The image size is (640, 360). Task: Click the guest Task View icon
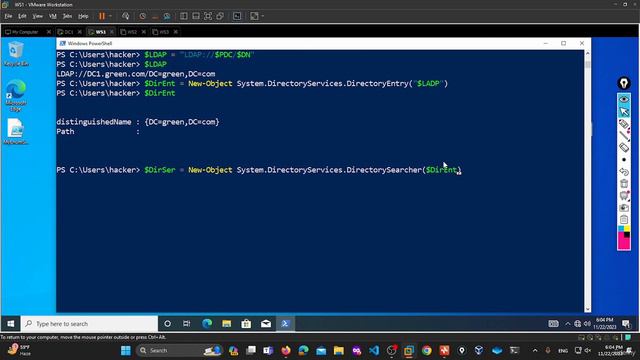pos(187,324)
